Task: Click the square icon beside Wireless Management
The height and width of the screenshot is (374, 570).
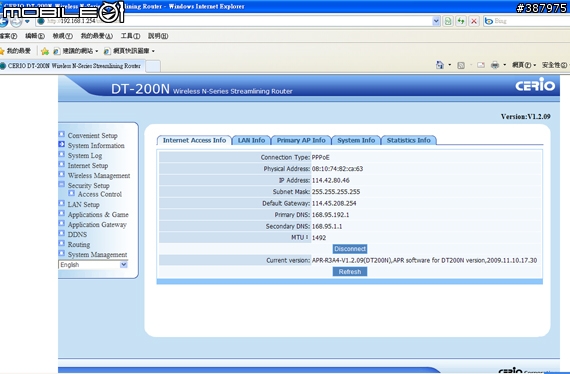Action: click(x=61, y=174)
